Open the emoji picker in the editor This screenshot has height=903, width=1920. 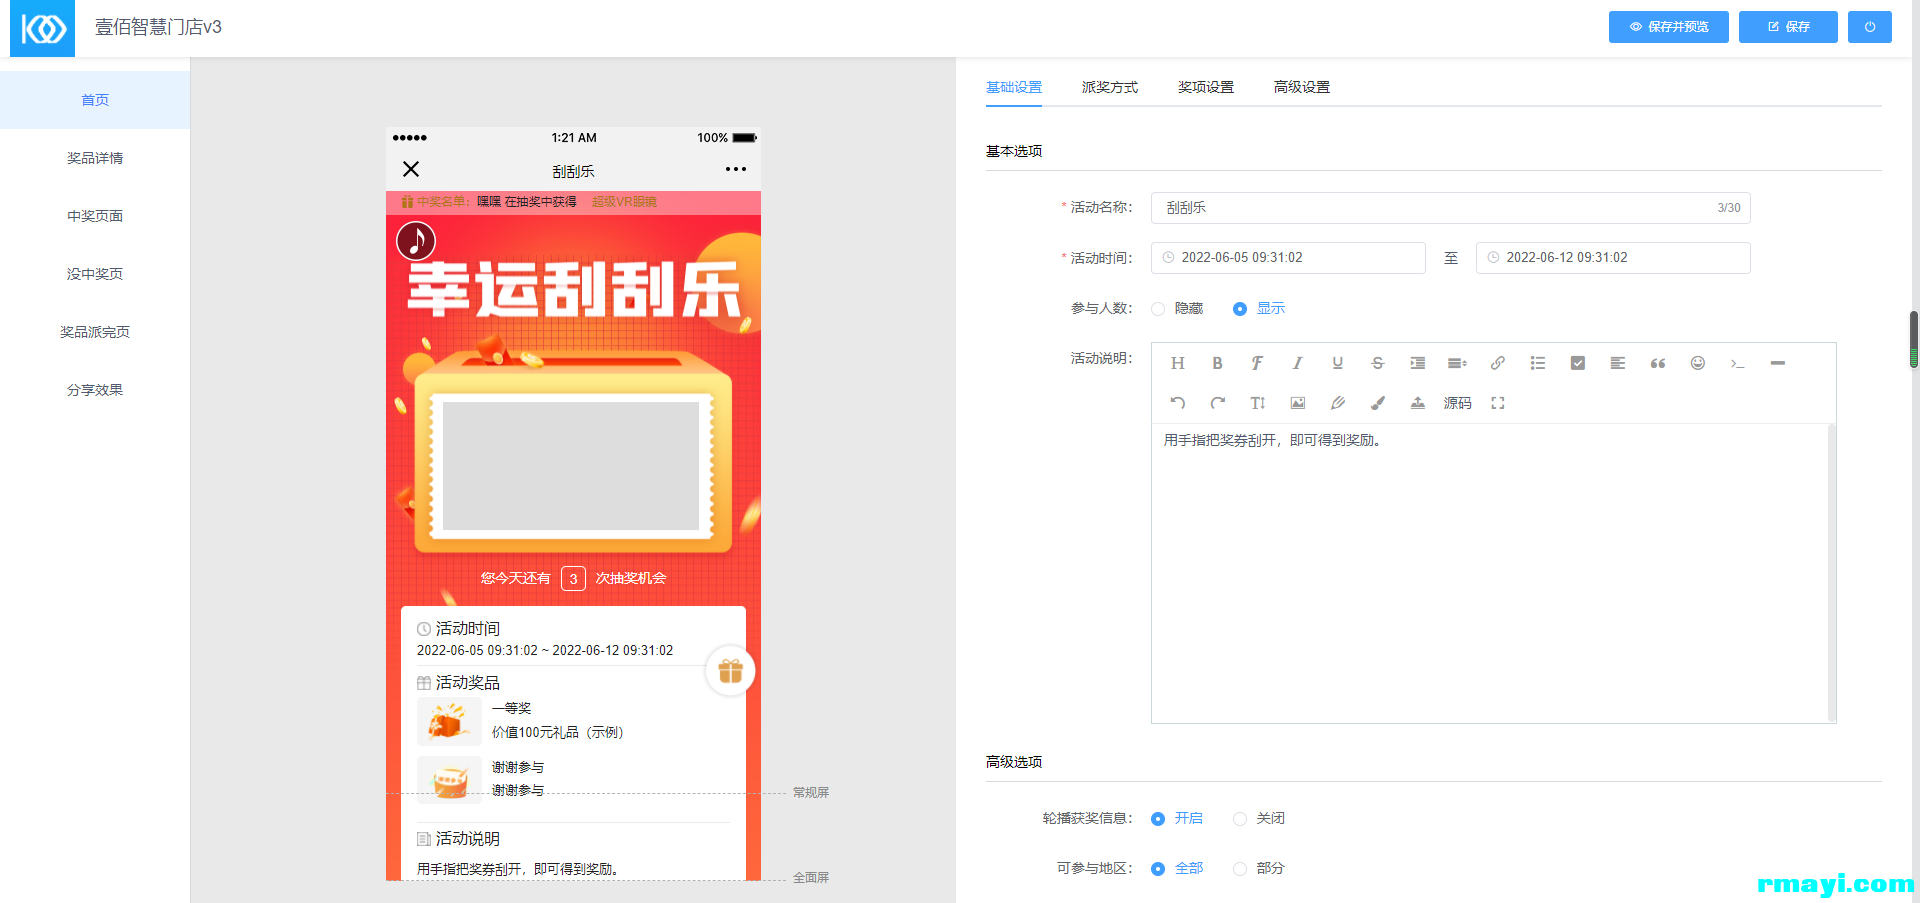[1697, 363]
